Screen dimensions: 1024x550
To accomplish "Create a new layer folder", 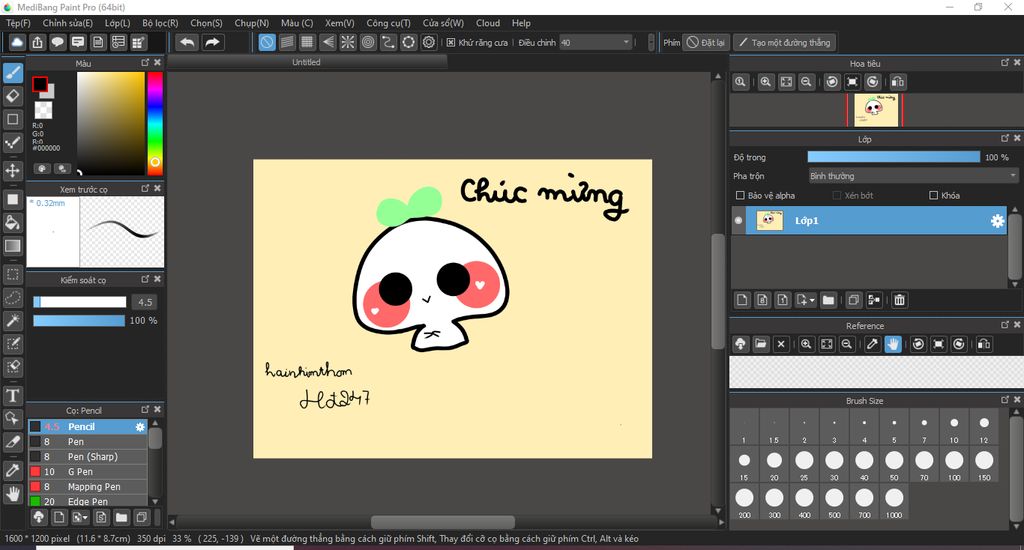I will tap(828, 300).
